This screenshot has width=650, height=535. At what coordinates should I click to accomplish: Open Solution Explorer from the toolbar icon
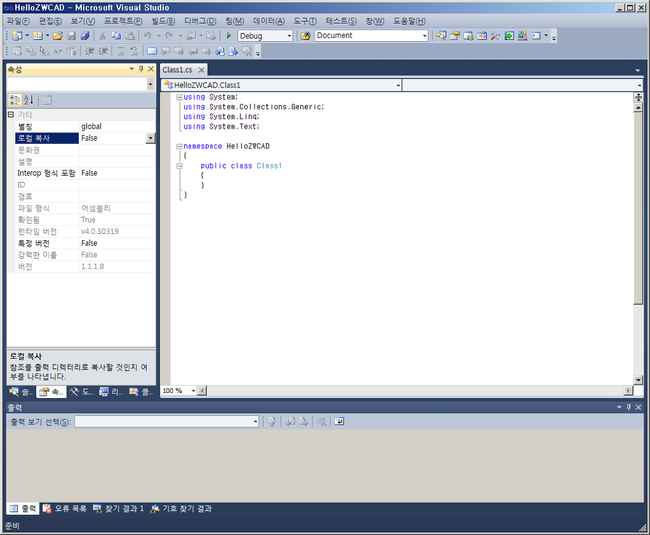tap(441, 36)
